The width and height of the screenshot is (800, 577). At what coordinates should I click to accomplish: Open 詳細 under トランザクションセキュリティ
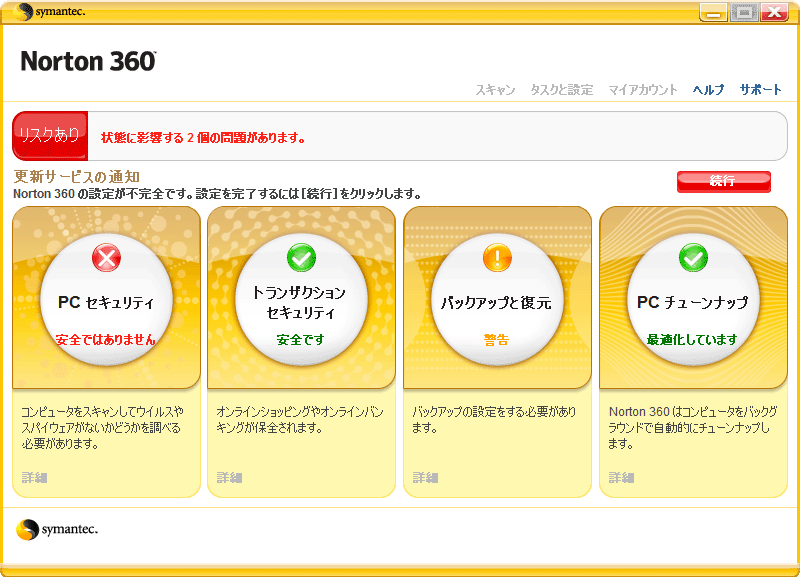pos(229,478)
